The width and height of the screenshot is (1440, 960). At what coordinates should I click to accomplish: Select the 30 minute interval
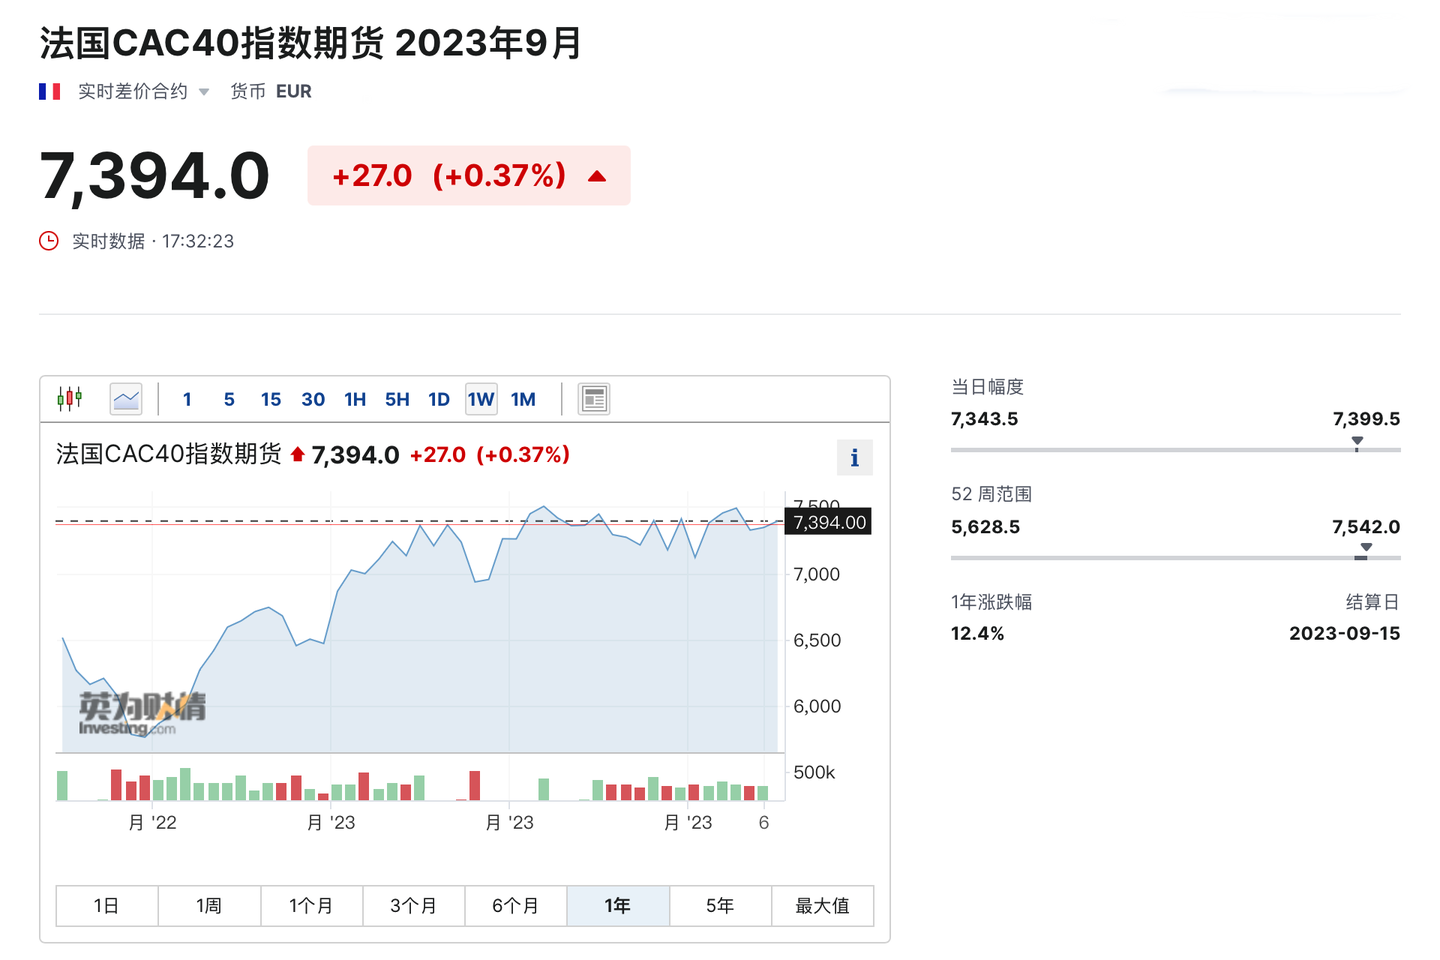tap(313, 398)
